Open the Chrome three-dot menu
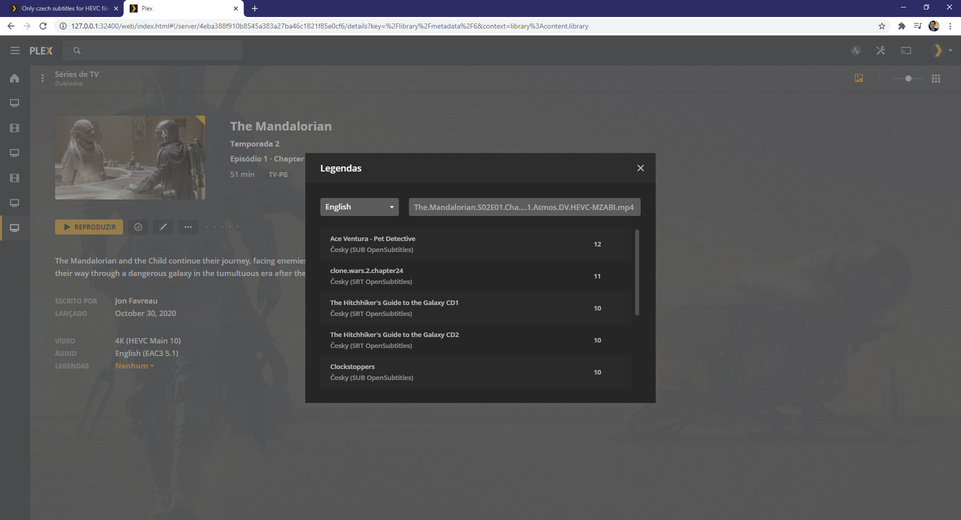The width and height of the screenshot is (961, 520). click(951, 26)
